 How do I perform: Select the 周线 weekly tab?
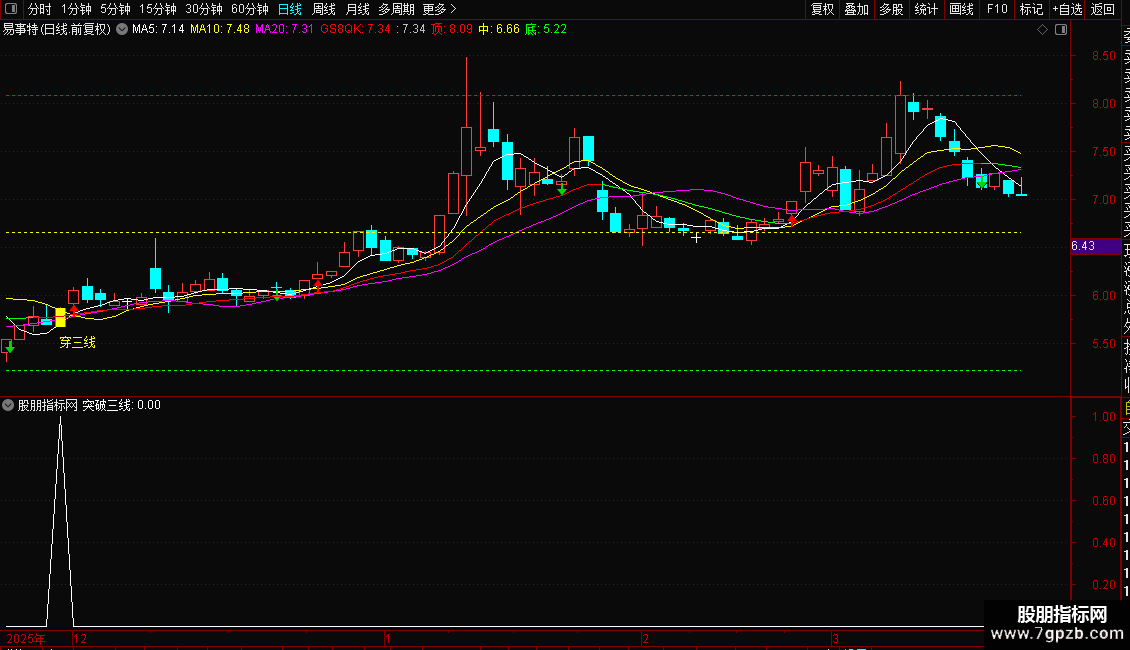(324, 9)
